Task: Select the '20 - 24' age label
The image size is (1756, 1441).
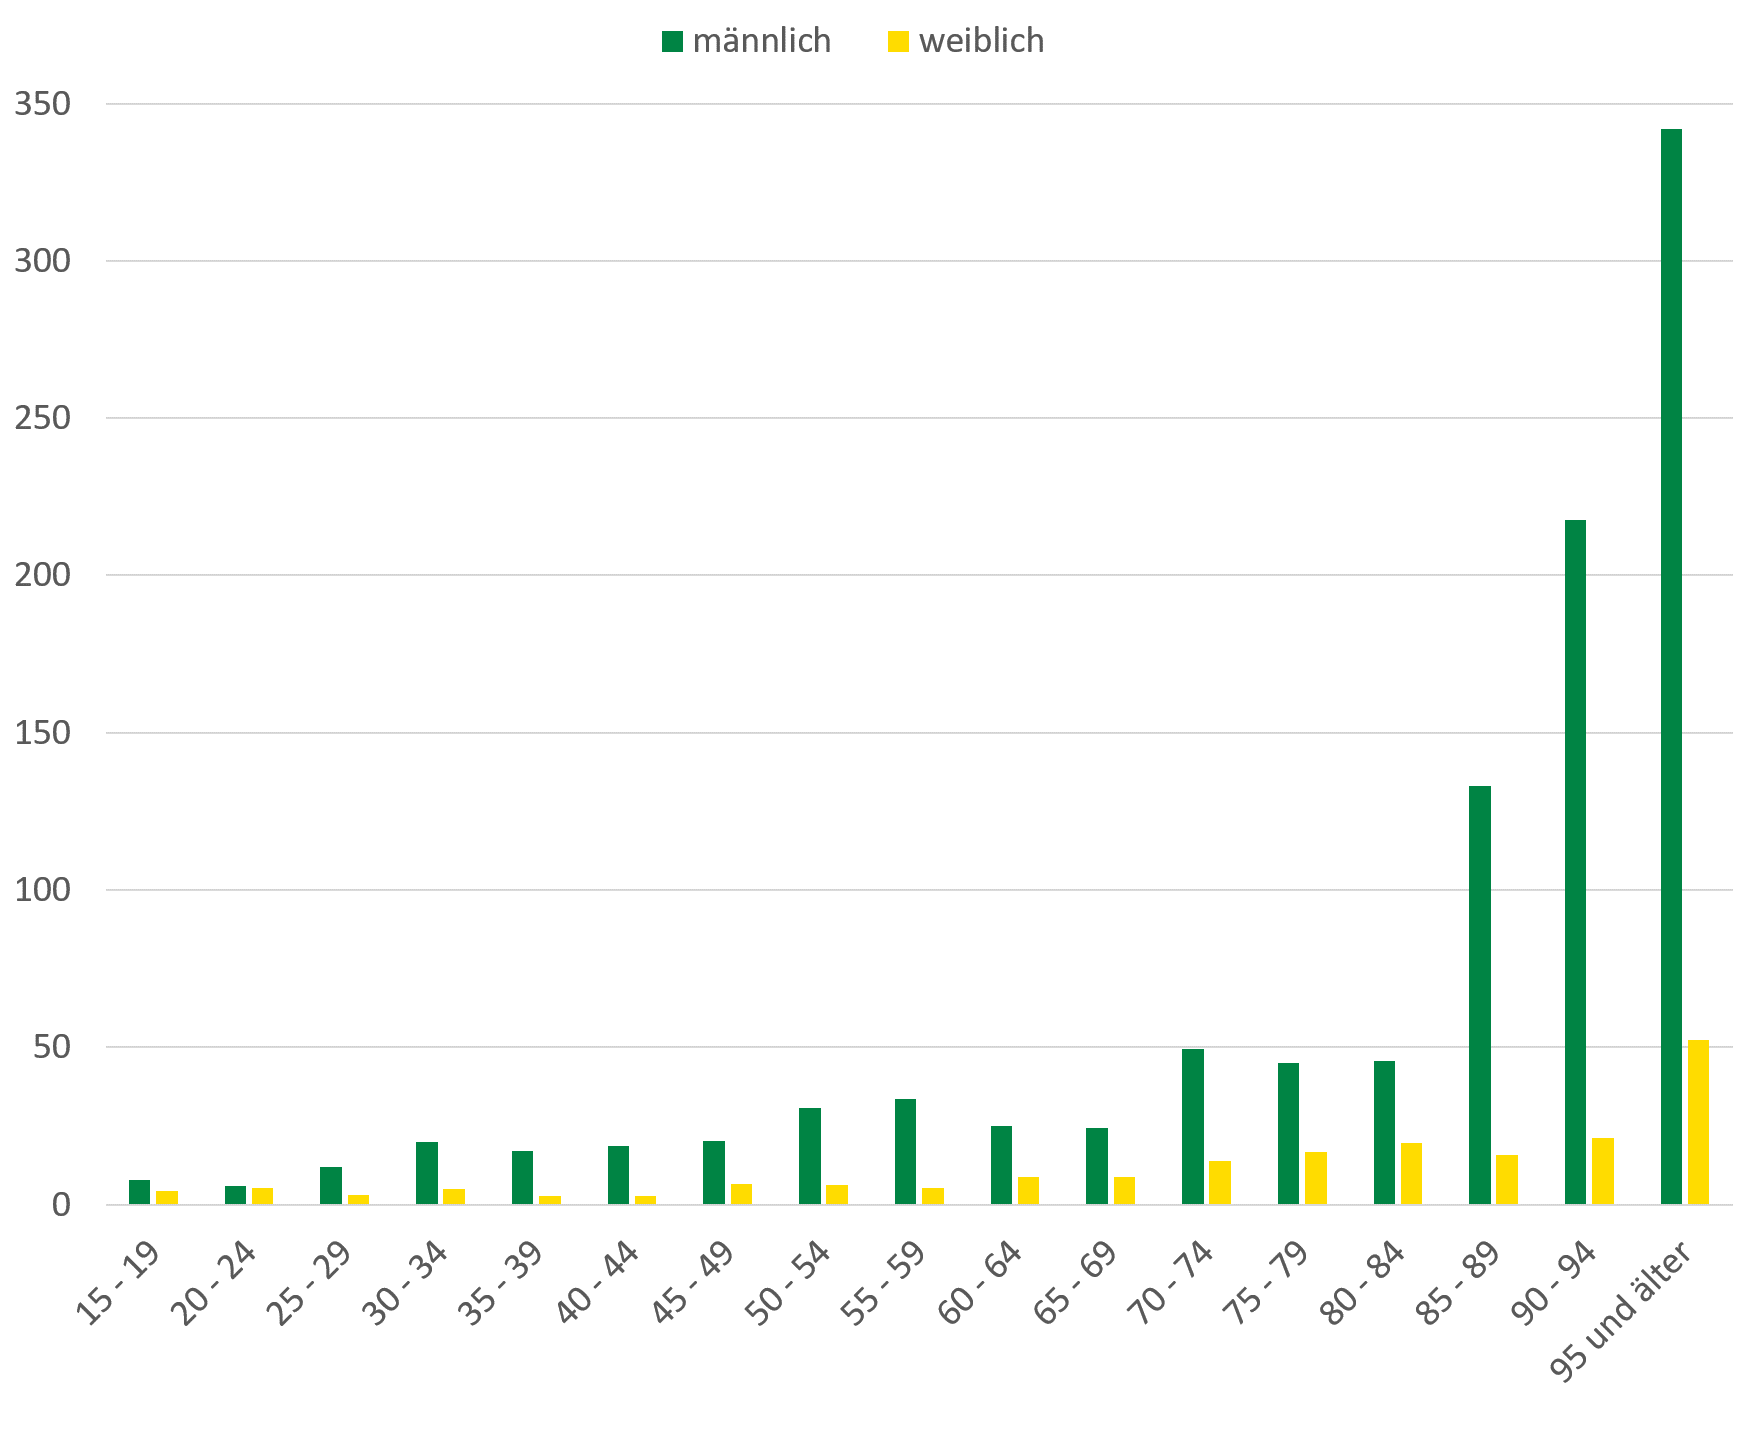Action: (214, 1283)
